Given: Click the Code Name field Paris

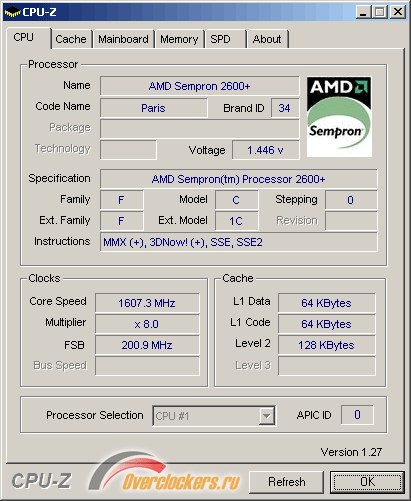Looking at the screenshot, I should point(153,108).
